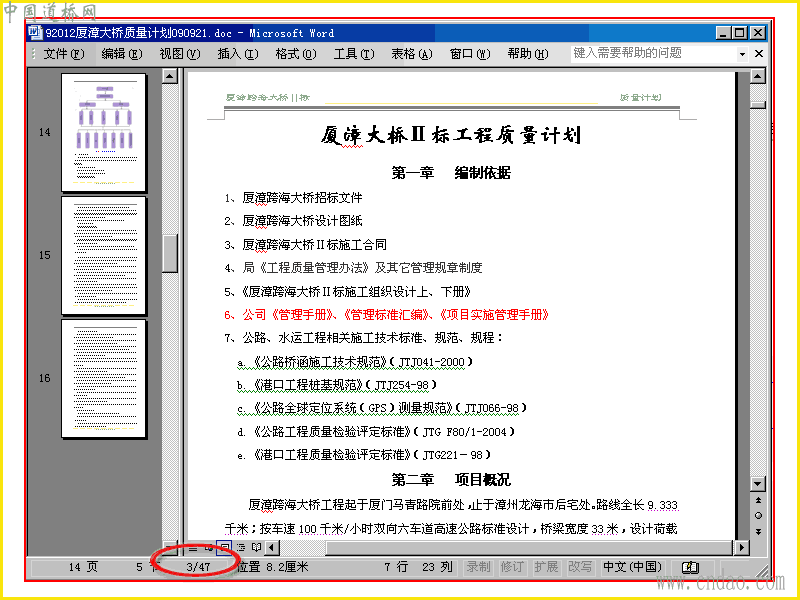Switch to Reading layout view icon

tap(256, 548)
